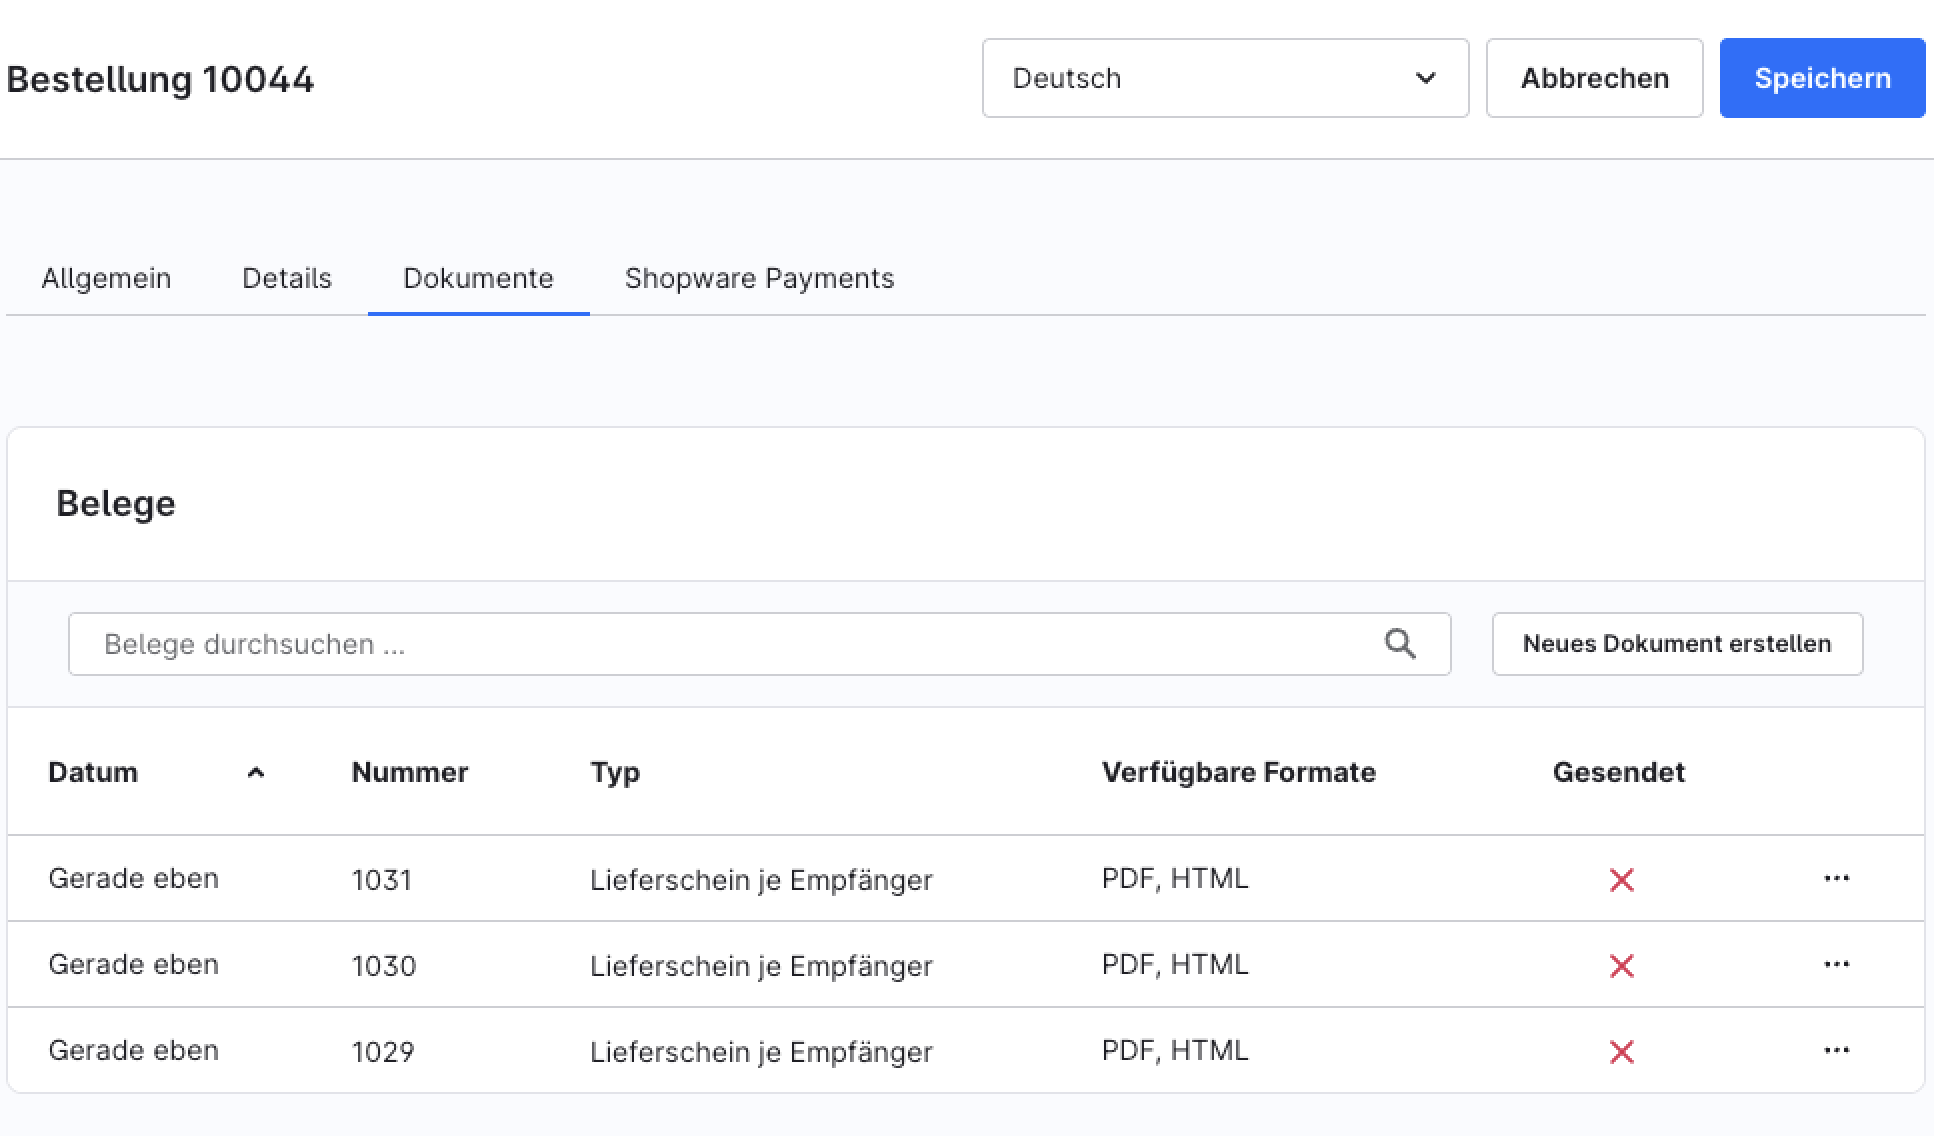Save the order with the Speichern button

[x=1822, y=78]
